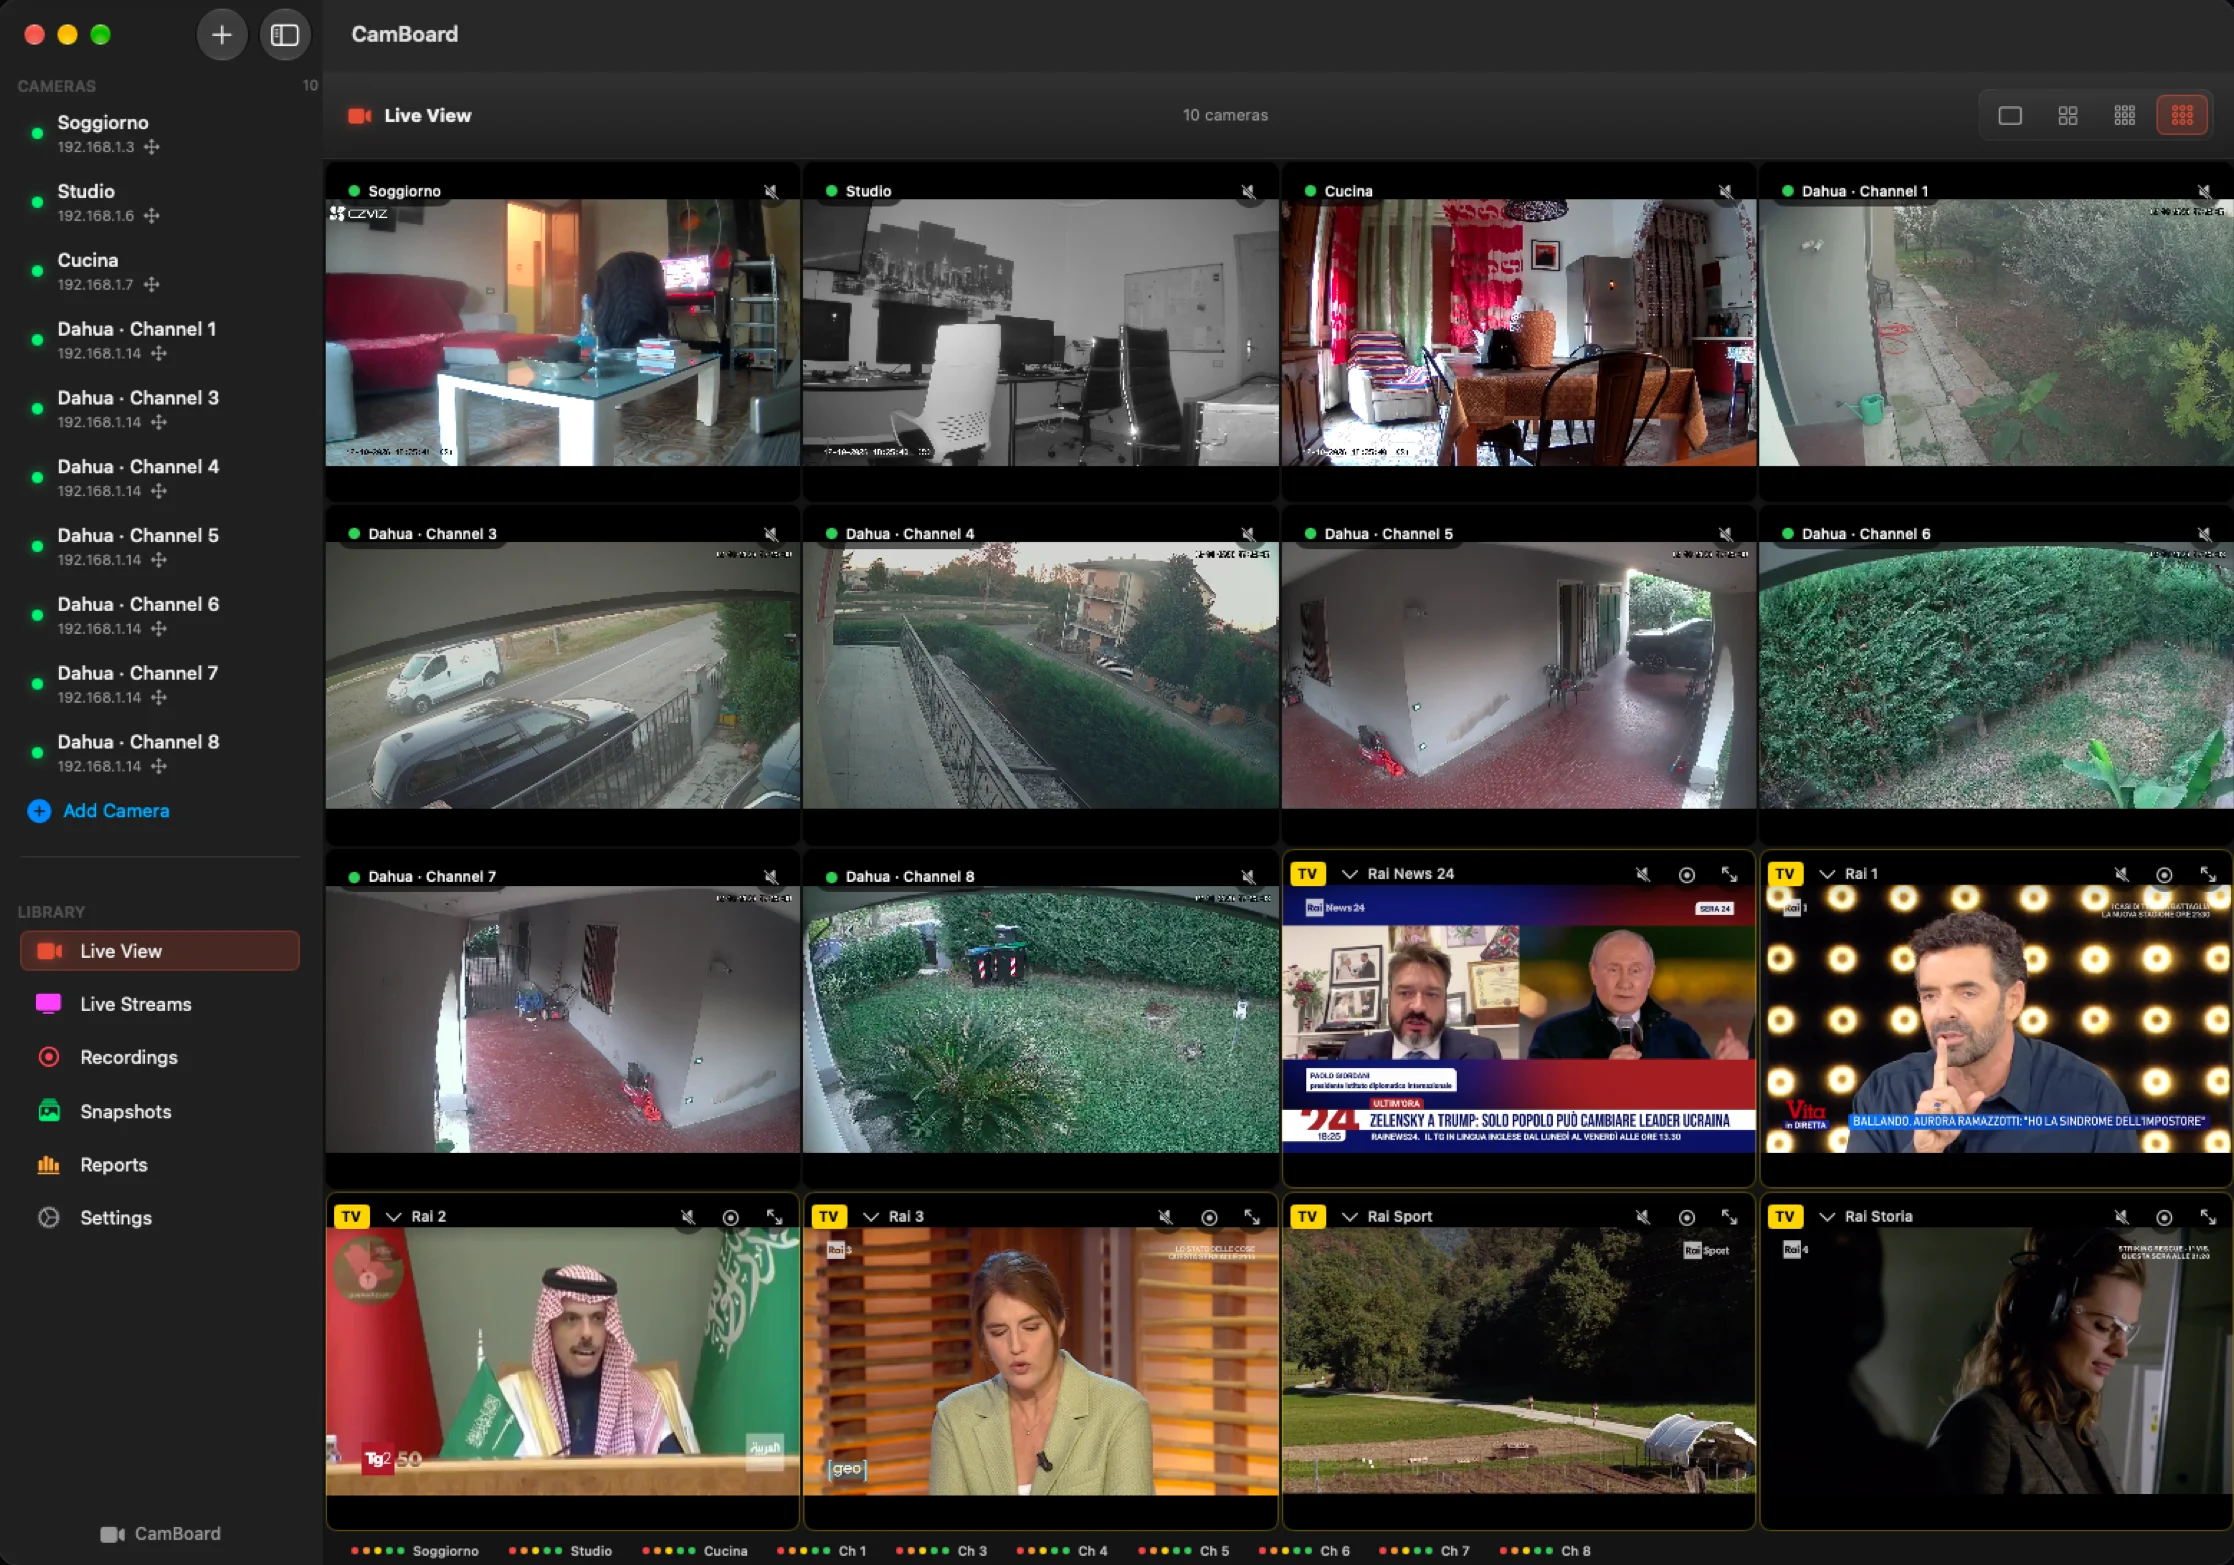
Task: Click PTZ move icon next to Soggiorno
Action: 151,147
